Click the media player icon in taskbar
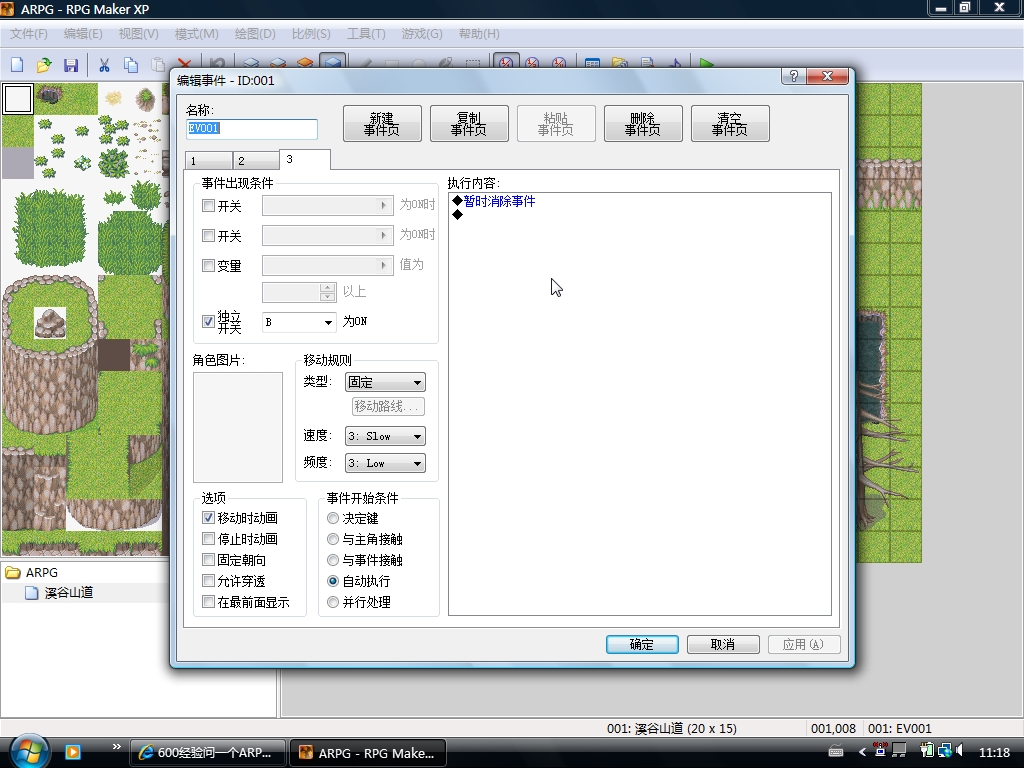Viewport: 1024px width, 768px height. [x=72, y=752]
